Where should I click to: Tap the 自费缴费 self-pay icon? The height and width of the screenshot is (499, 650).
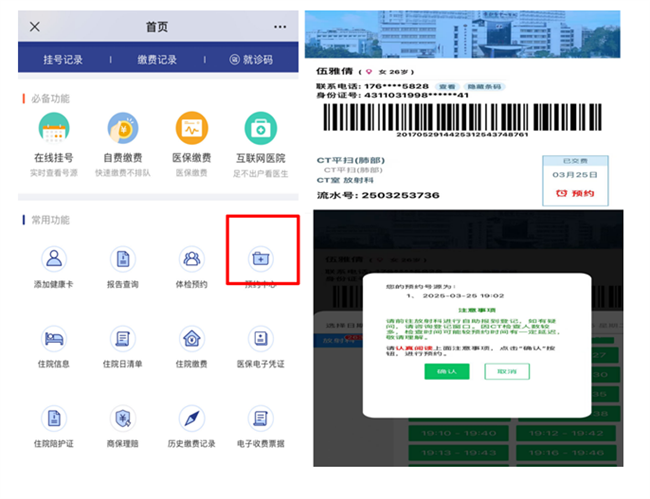122,129
